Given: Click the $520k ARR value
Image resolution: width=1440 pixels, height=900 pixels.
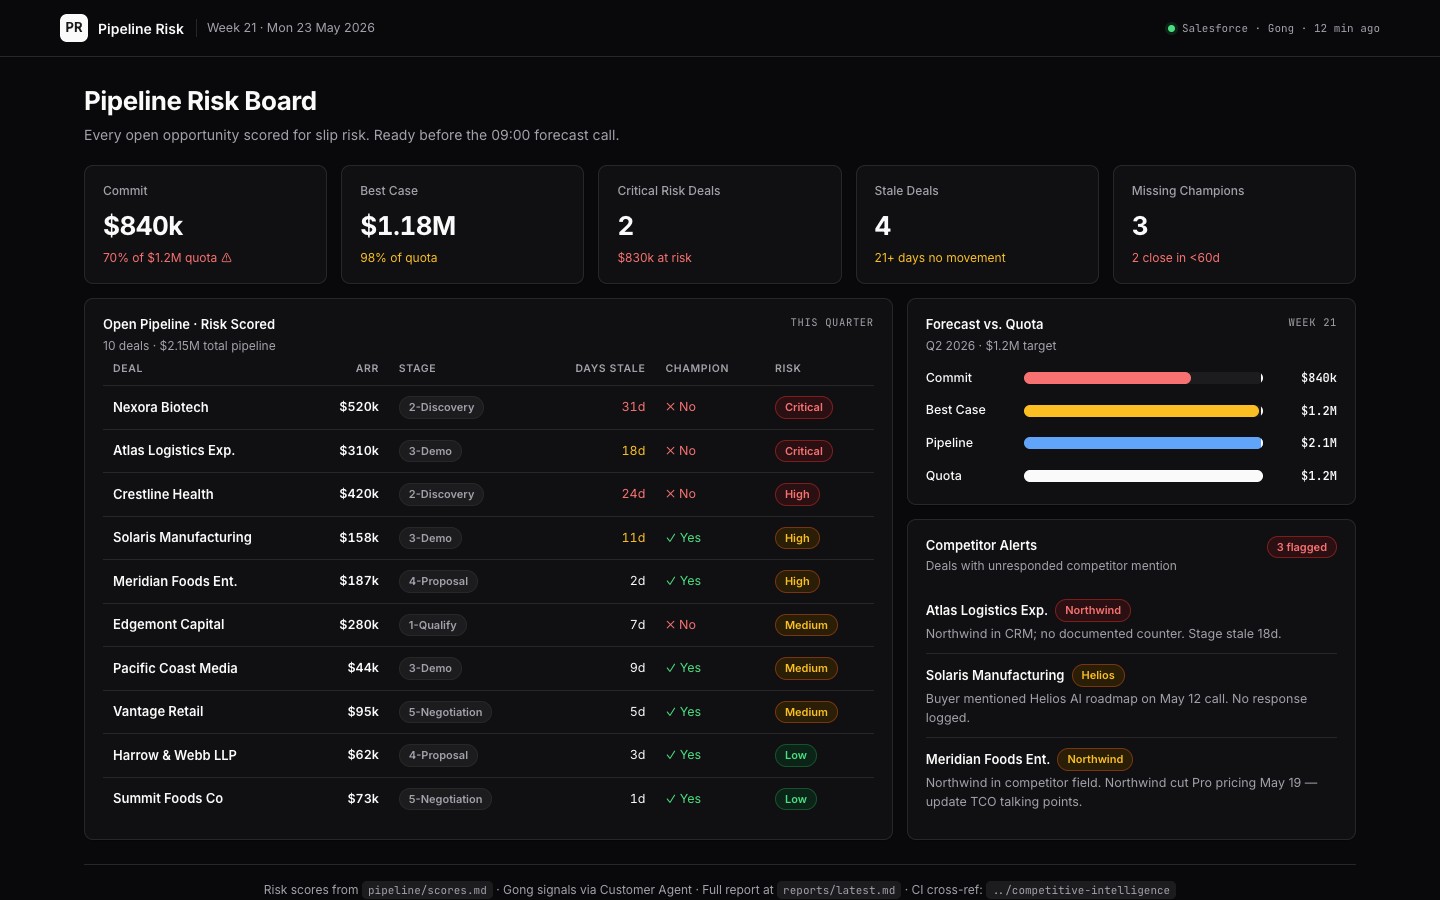Looking at the screenshot, I should tap(359, 407).
